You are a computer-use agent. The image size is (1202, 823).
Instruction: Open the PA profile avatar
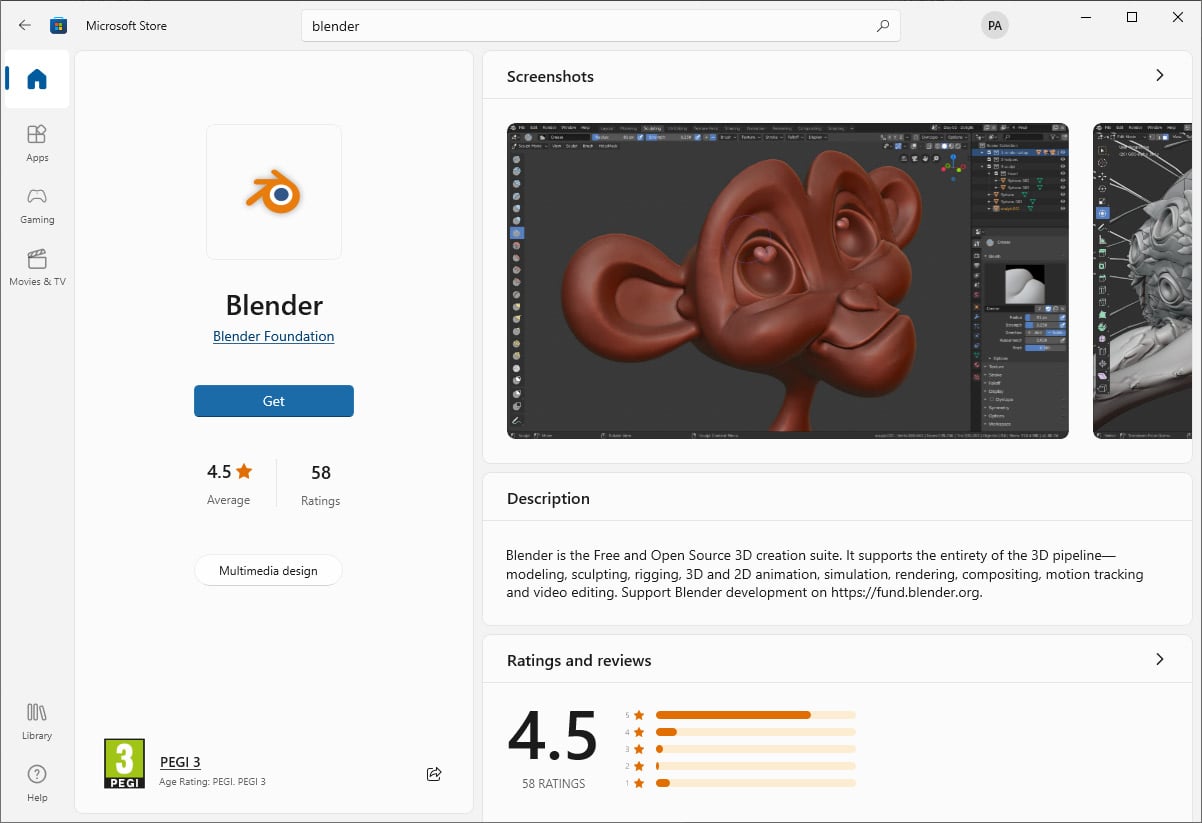pyautogui.click(x=994, y=26)
